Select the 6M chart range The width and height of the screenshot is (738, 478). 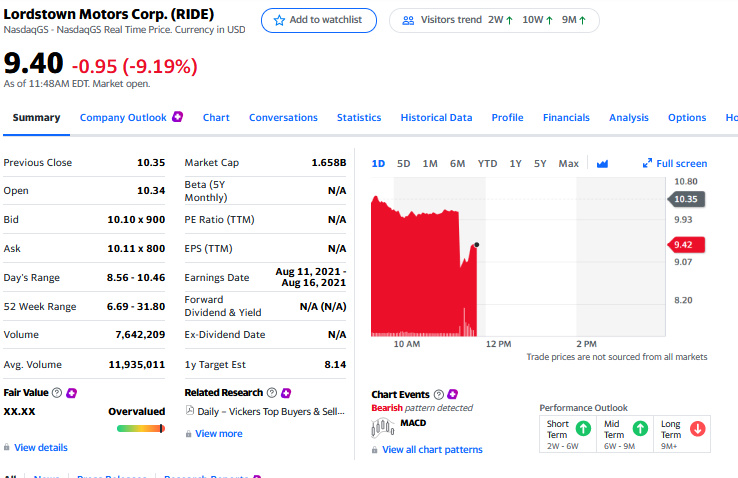[x=457, y=164]
